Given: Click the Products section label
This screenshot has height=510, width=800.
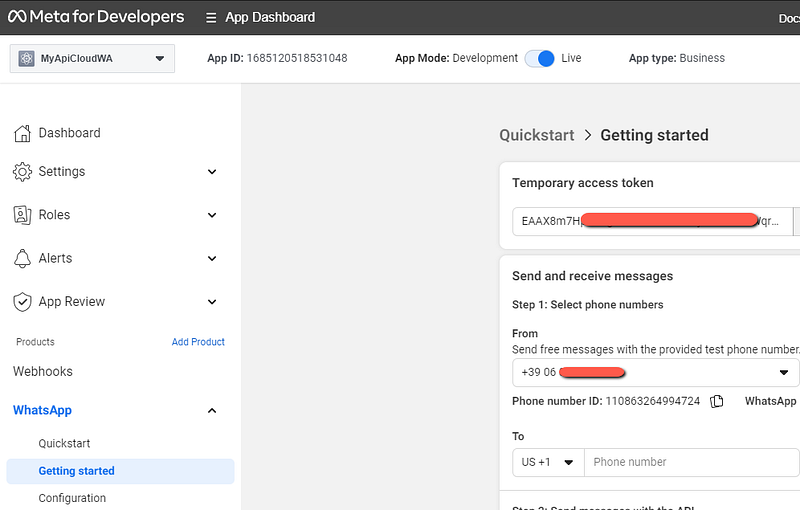Looking at the screenshot, I should tap(35, 342).
